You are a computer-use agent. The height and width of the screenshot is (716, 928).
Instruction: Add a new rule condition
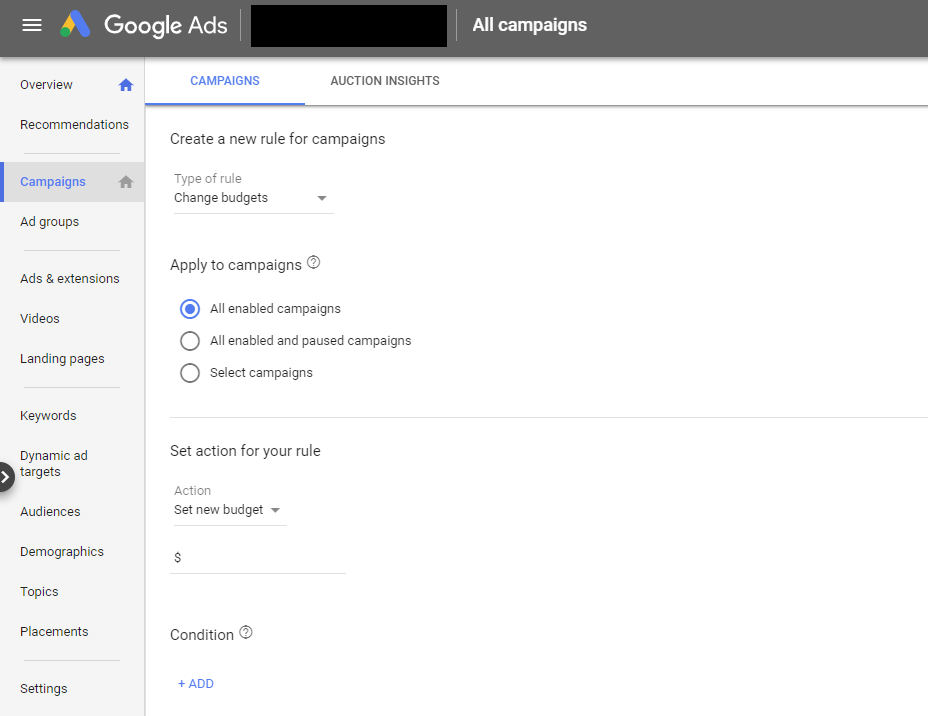(196, 683)
